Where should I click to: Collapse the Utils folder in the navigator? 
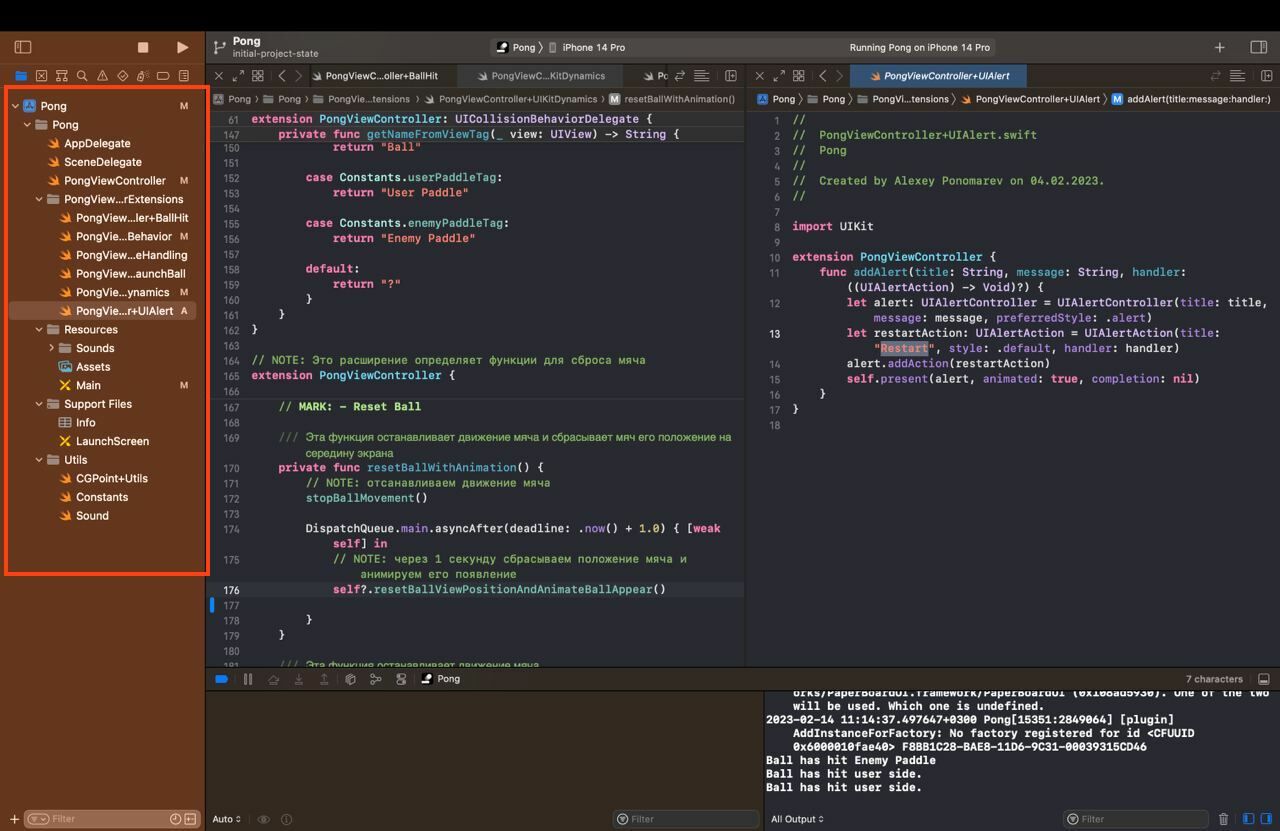(39, 459)
